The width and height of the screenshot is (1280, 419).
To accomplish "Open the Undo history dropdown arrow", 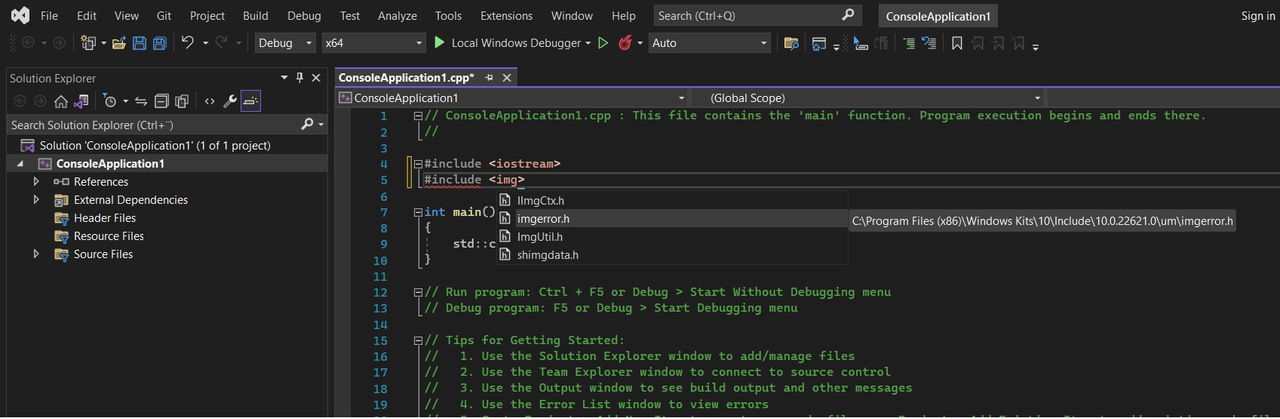I will coord(205,43).
